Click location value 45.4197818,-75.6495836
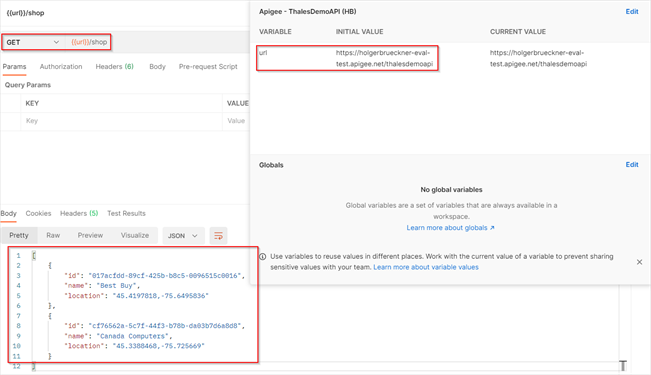Screen dimensions: 651x375 (x=161, y=296)
